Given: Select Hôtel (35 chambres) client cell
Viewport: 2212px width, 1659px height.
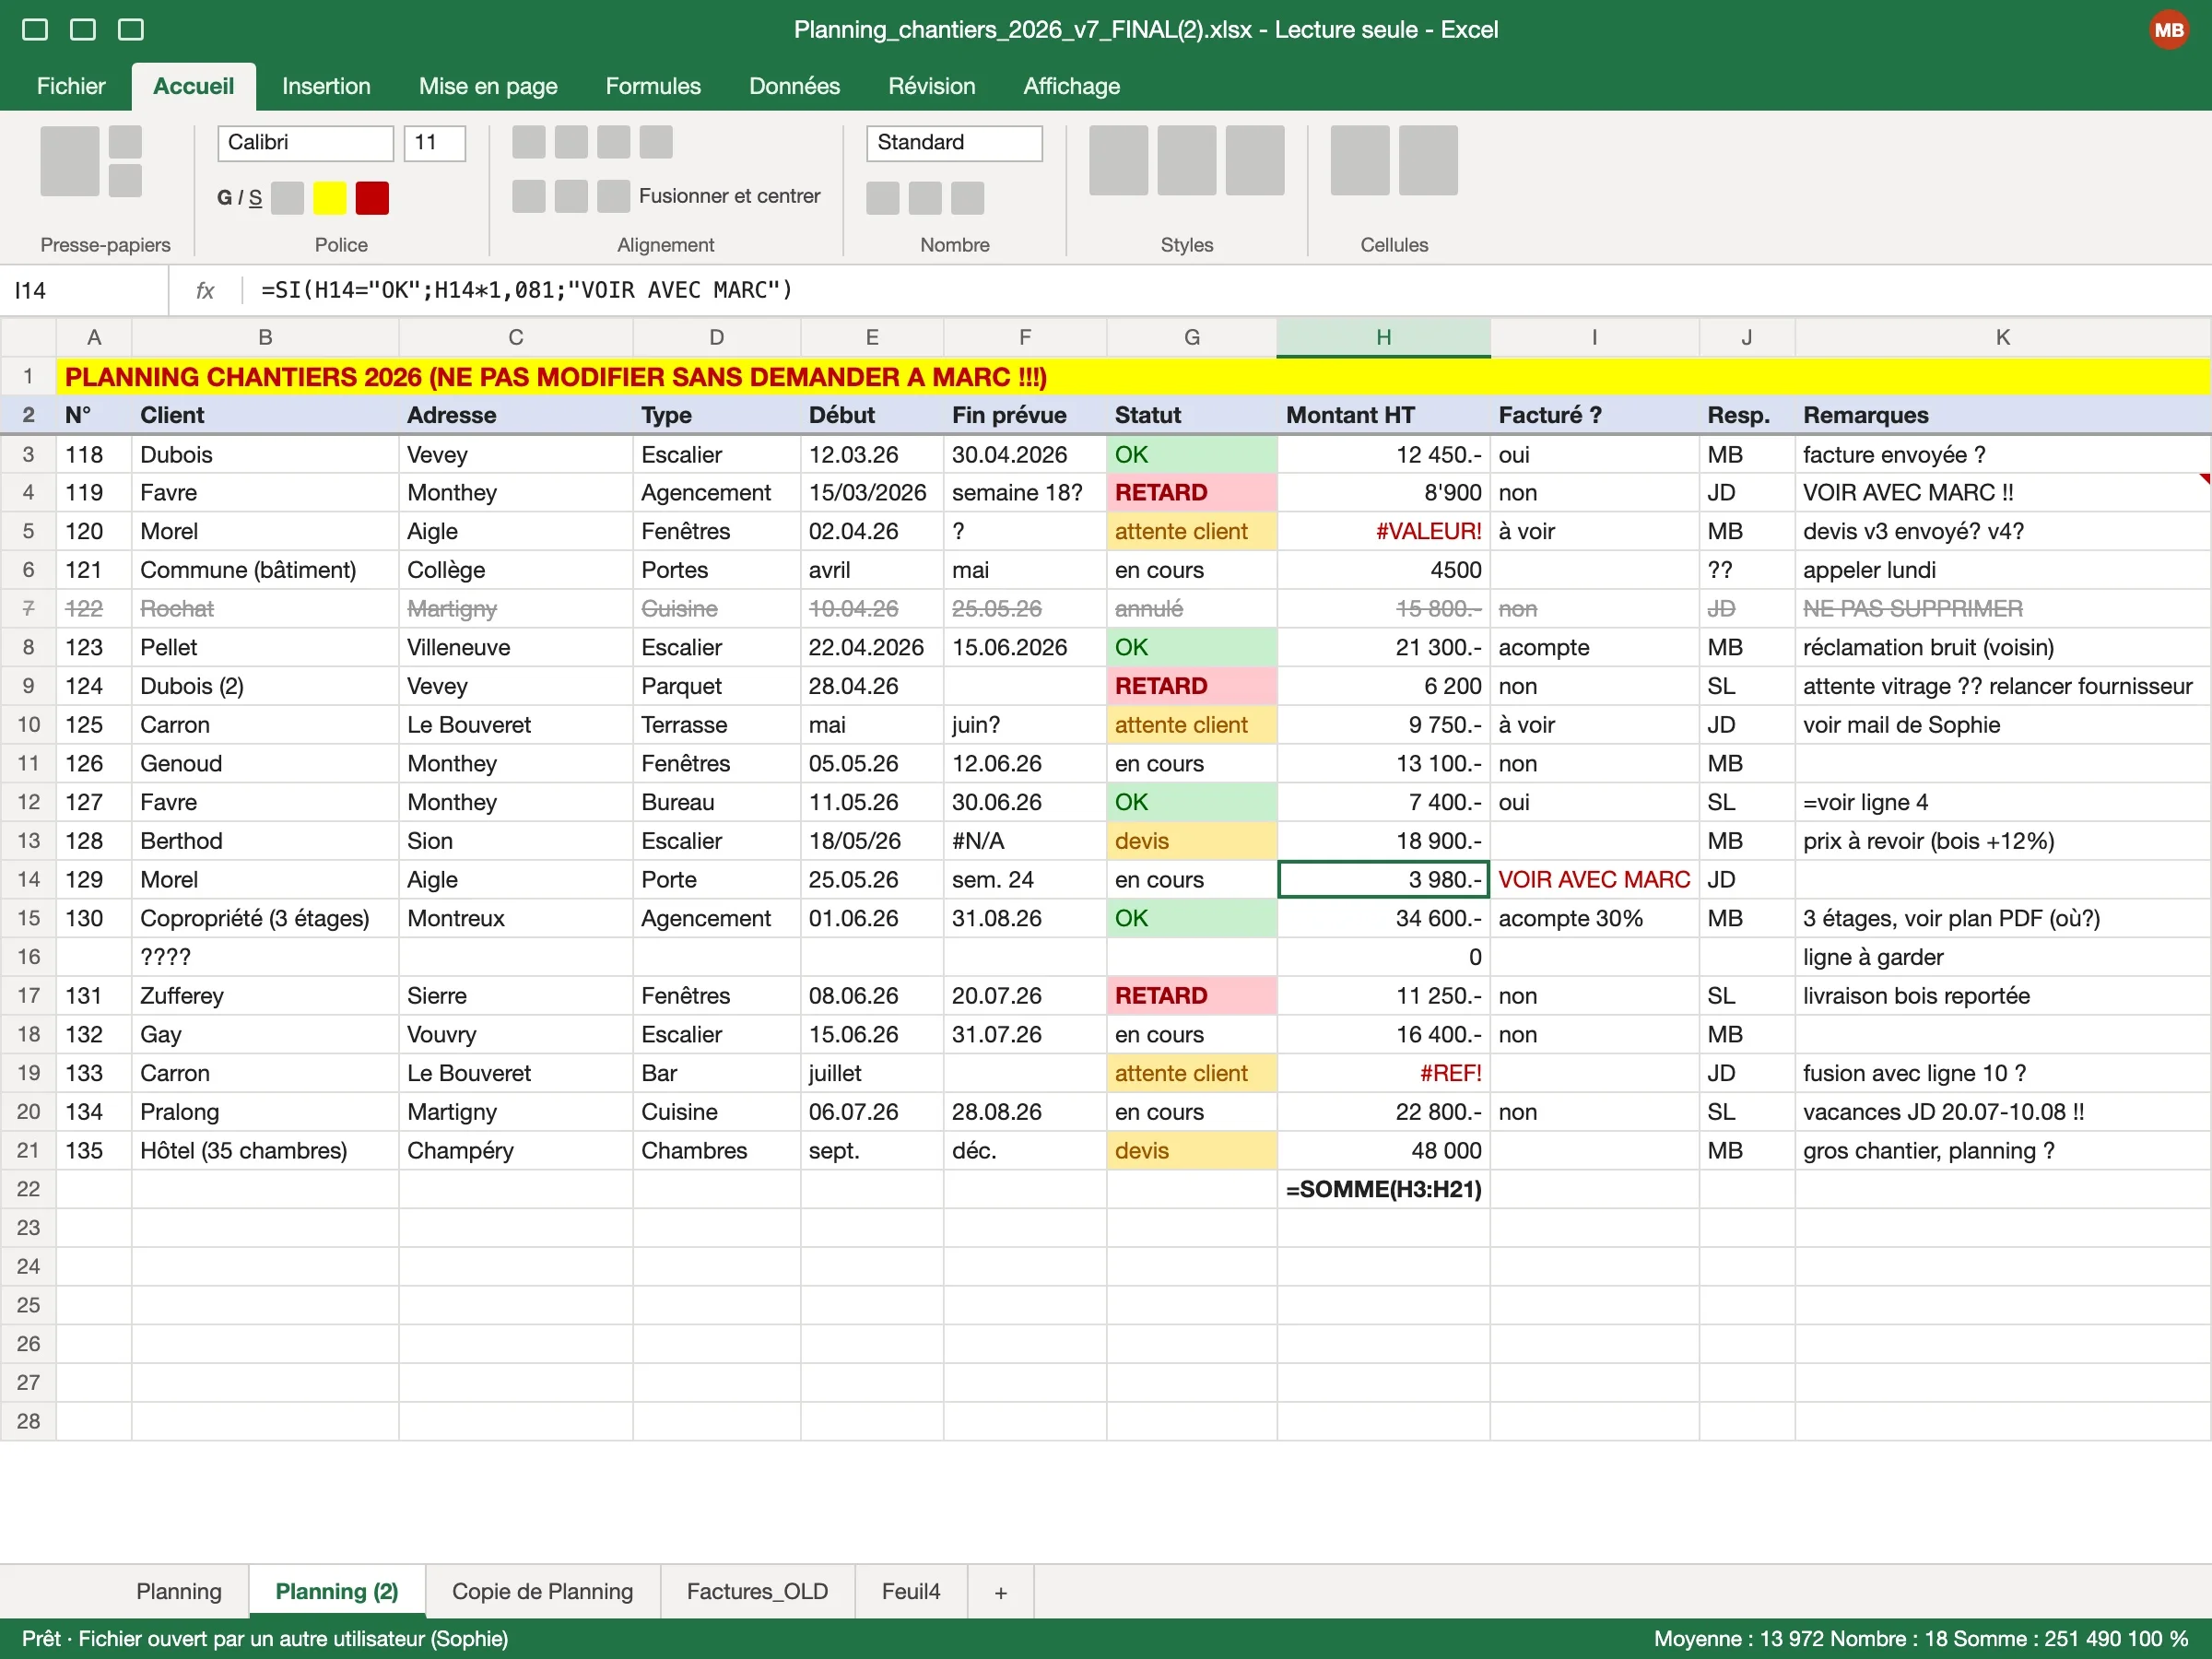Looking at the screenshot, I should [x=265, y=1150].
